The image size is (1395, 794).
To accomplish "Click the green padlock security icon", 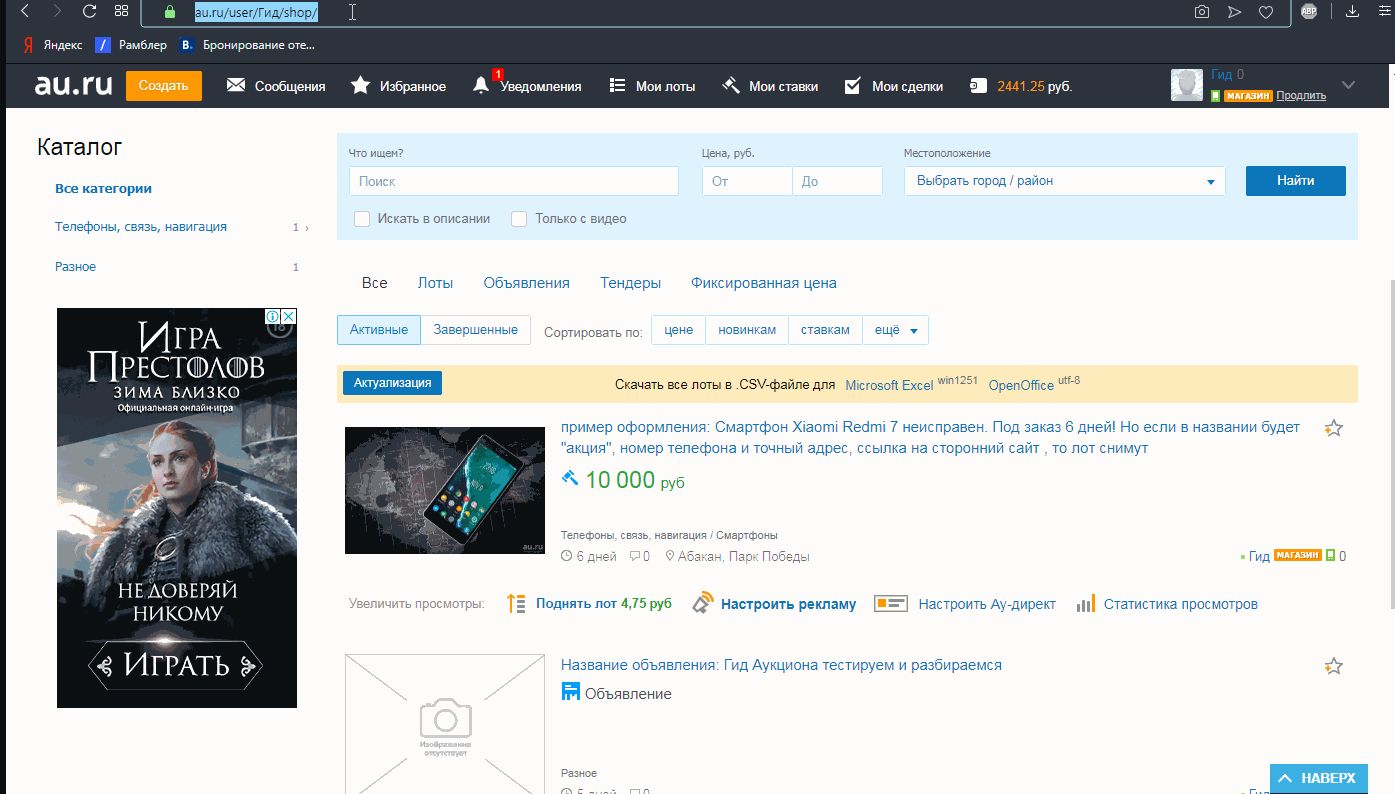I will pyautogui.click(x=169, y=12).
